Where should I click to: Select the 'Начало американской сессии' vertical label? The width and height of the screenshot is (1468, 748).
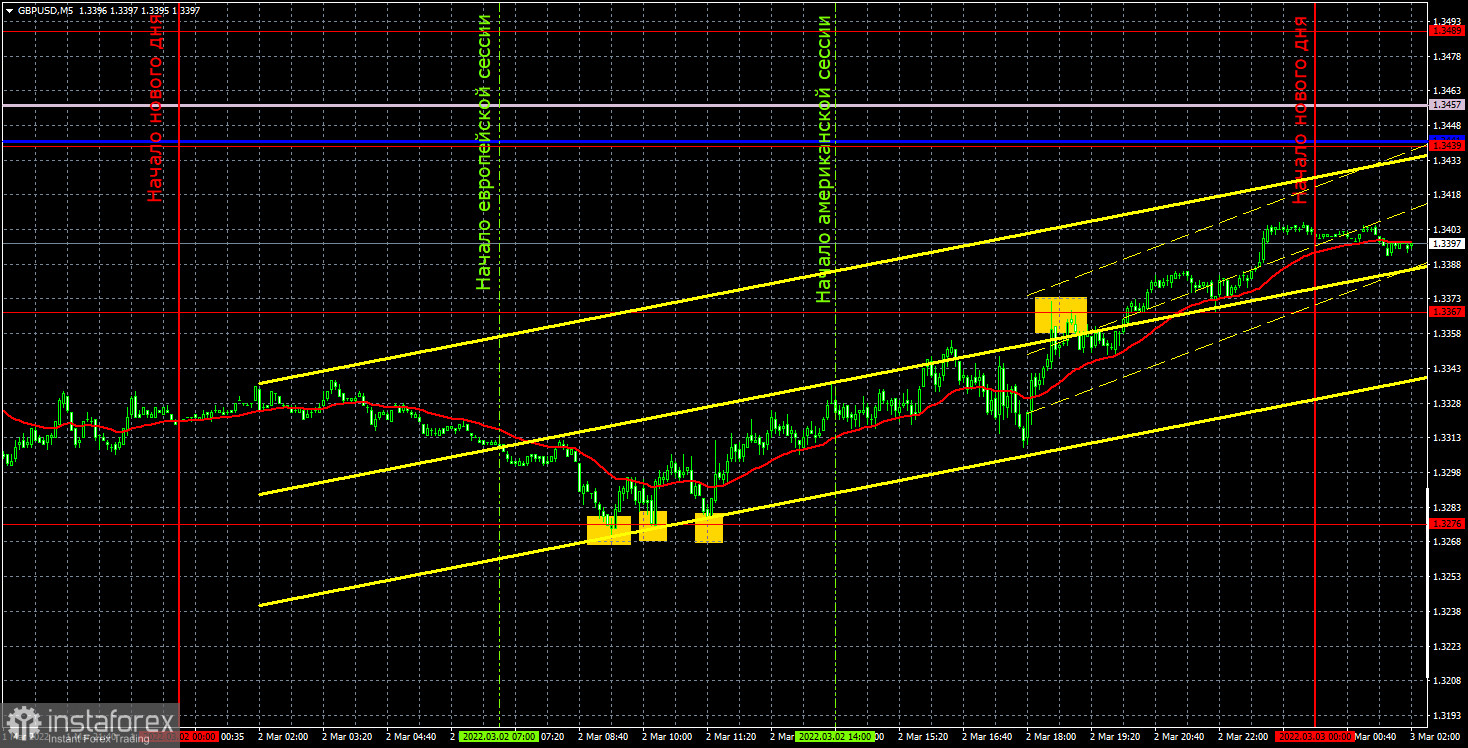(824, 159)
